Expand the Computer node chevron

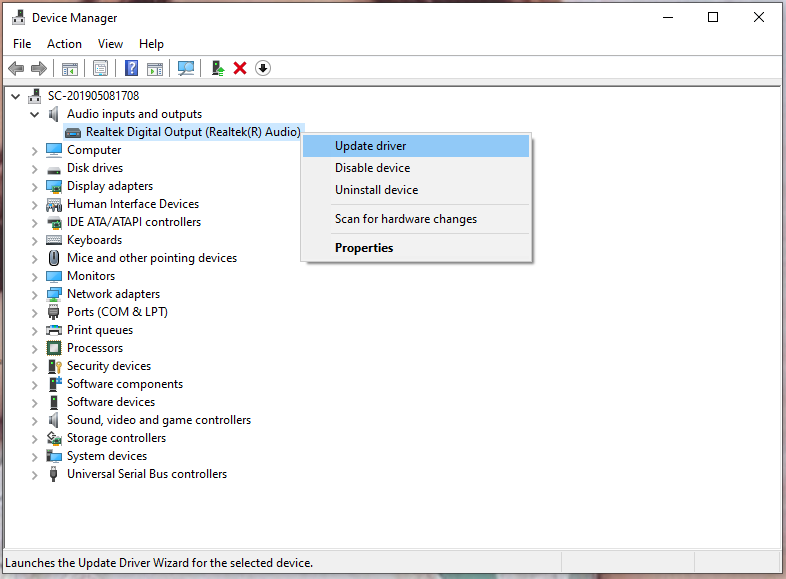(x=34, y=151)
